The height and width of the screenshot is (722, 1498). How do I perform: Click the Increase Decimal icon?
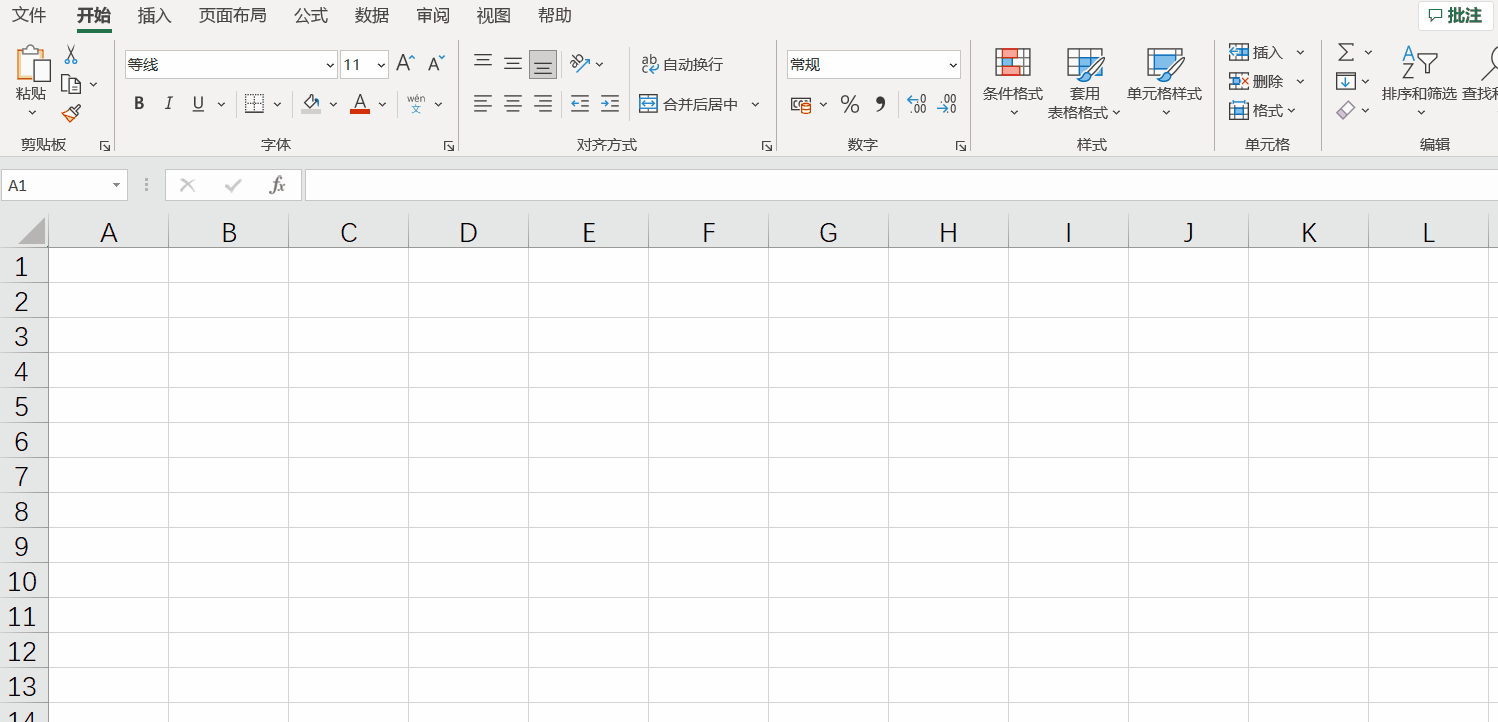(917, 104)
